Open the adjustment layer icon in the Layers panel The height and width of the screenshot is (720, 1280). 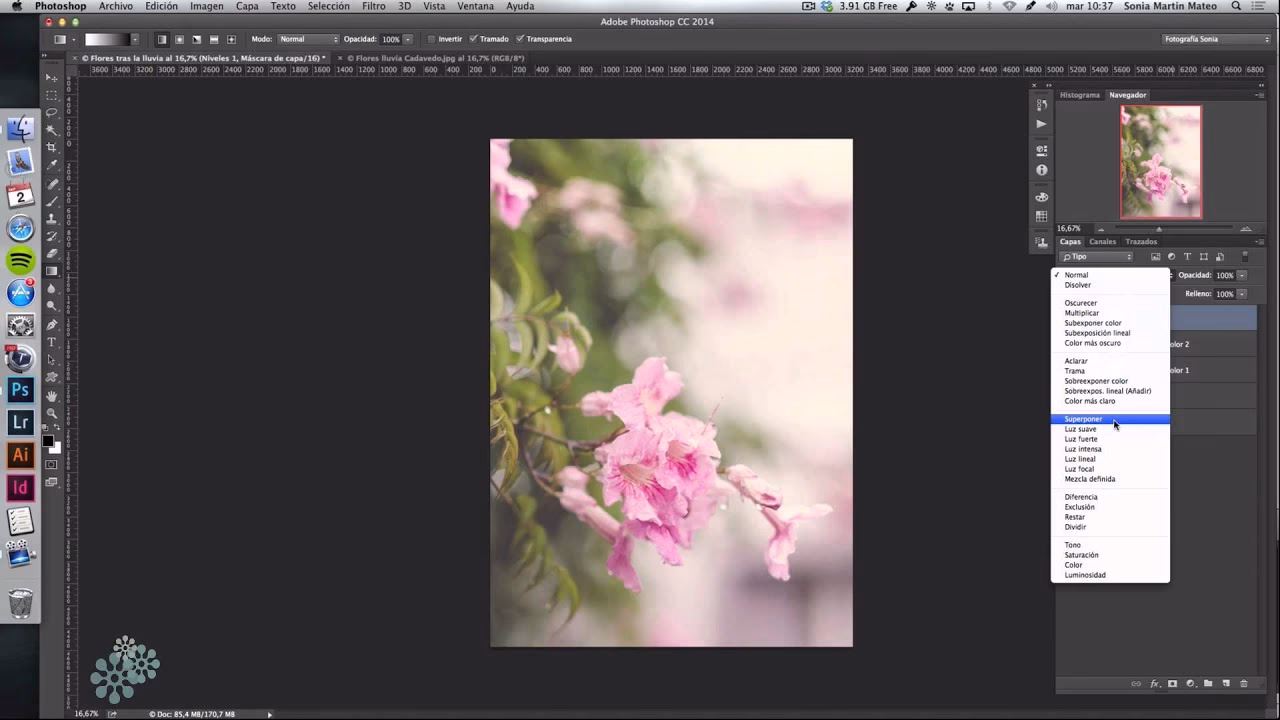click(x=1190, y=684)
